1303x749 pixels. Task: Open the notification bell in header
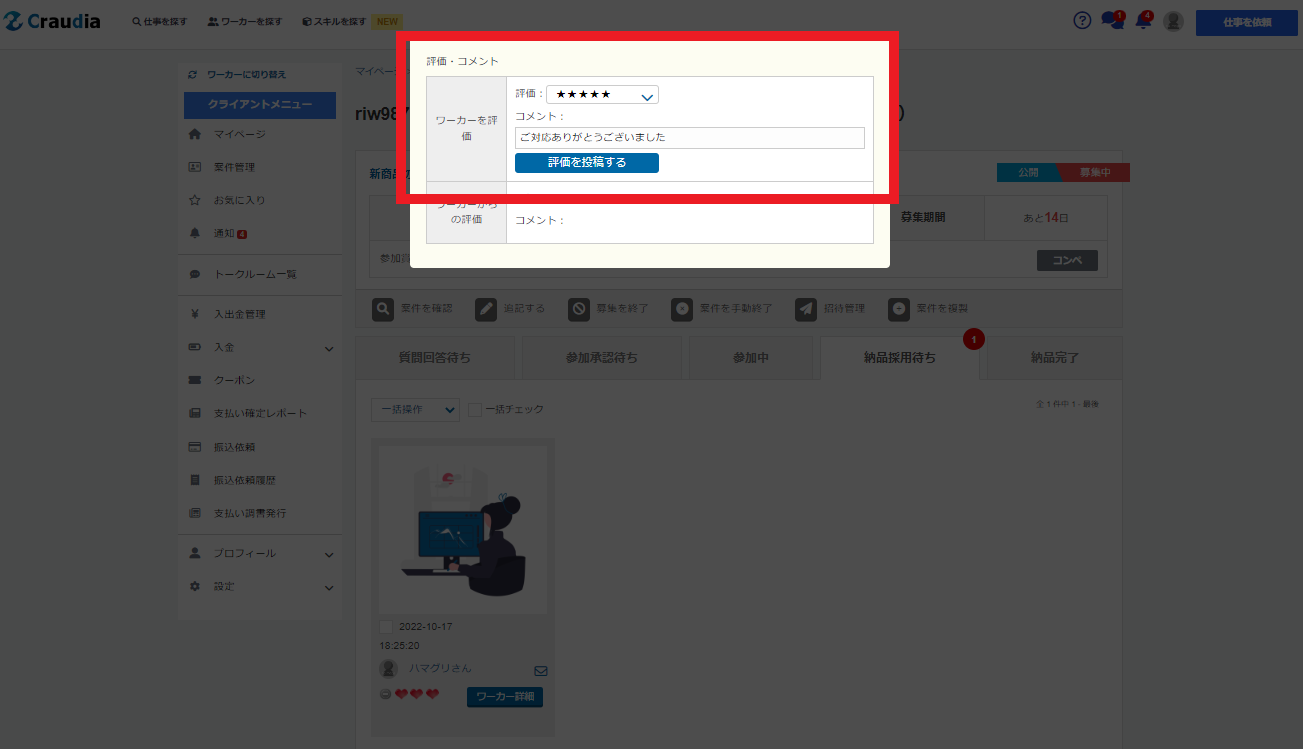tap(1143, 21)
